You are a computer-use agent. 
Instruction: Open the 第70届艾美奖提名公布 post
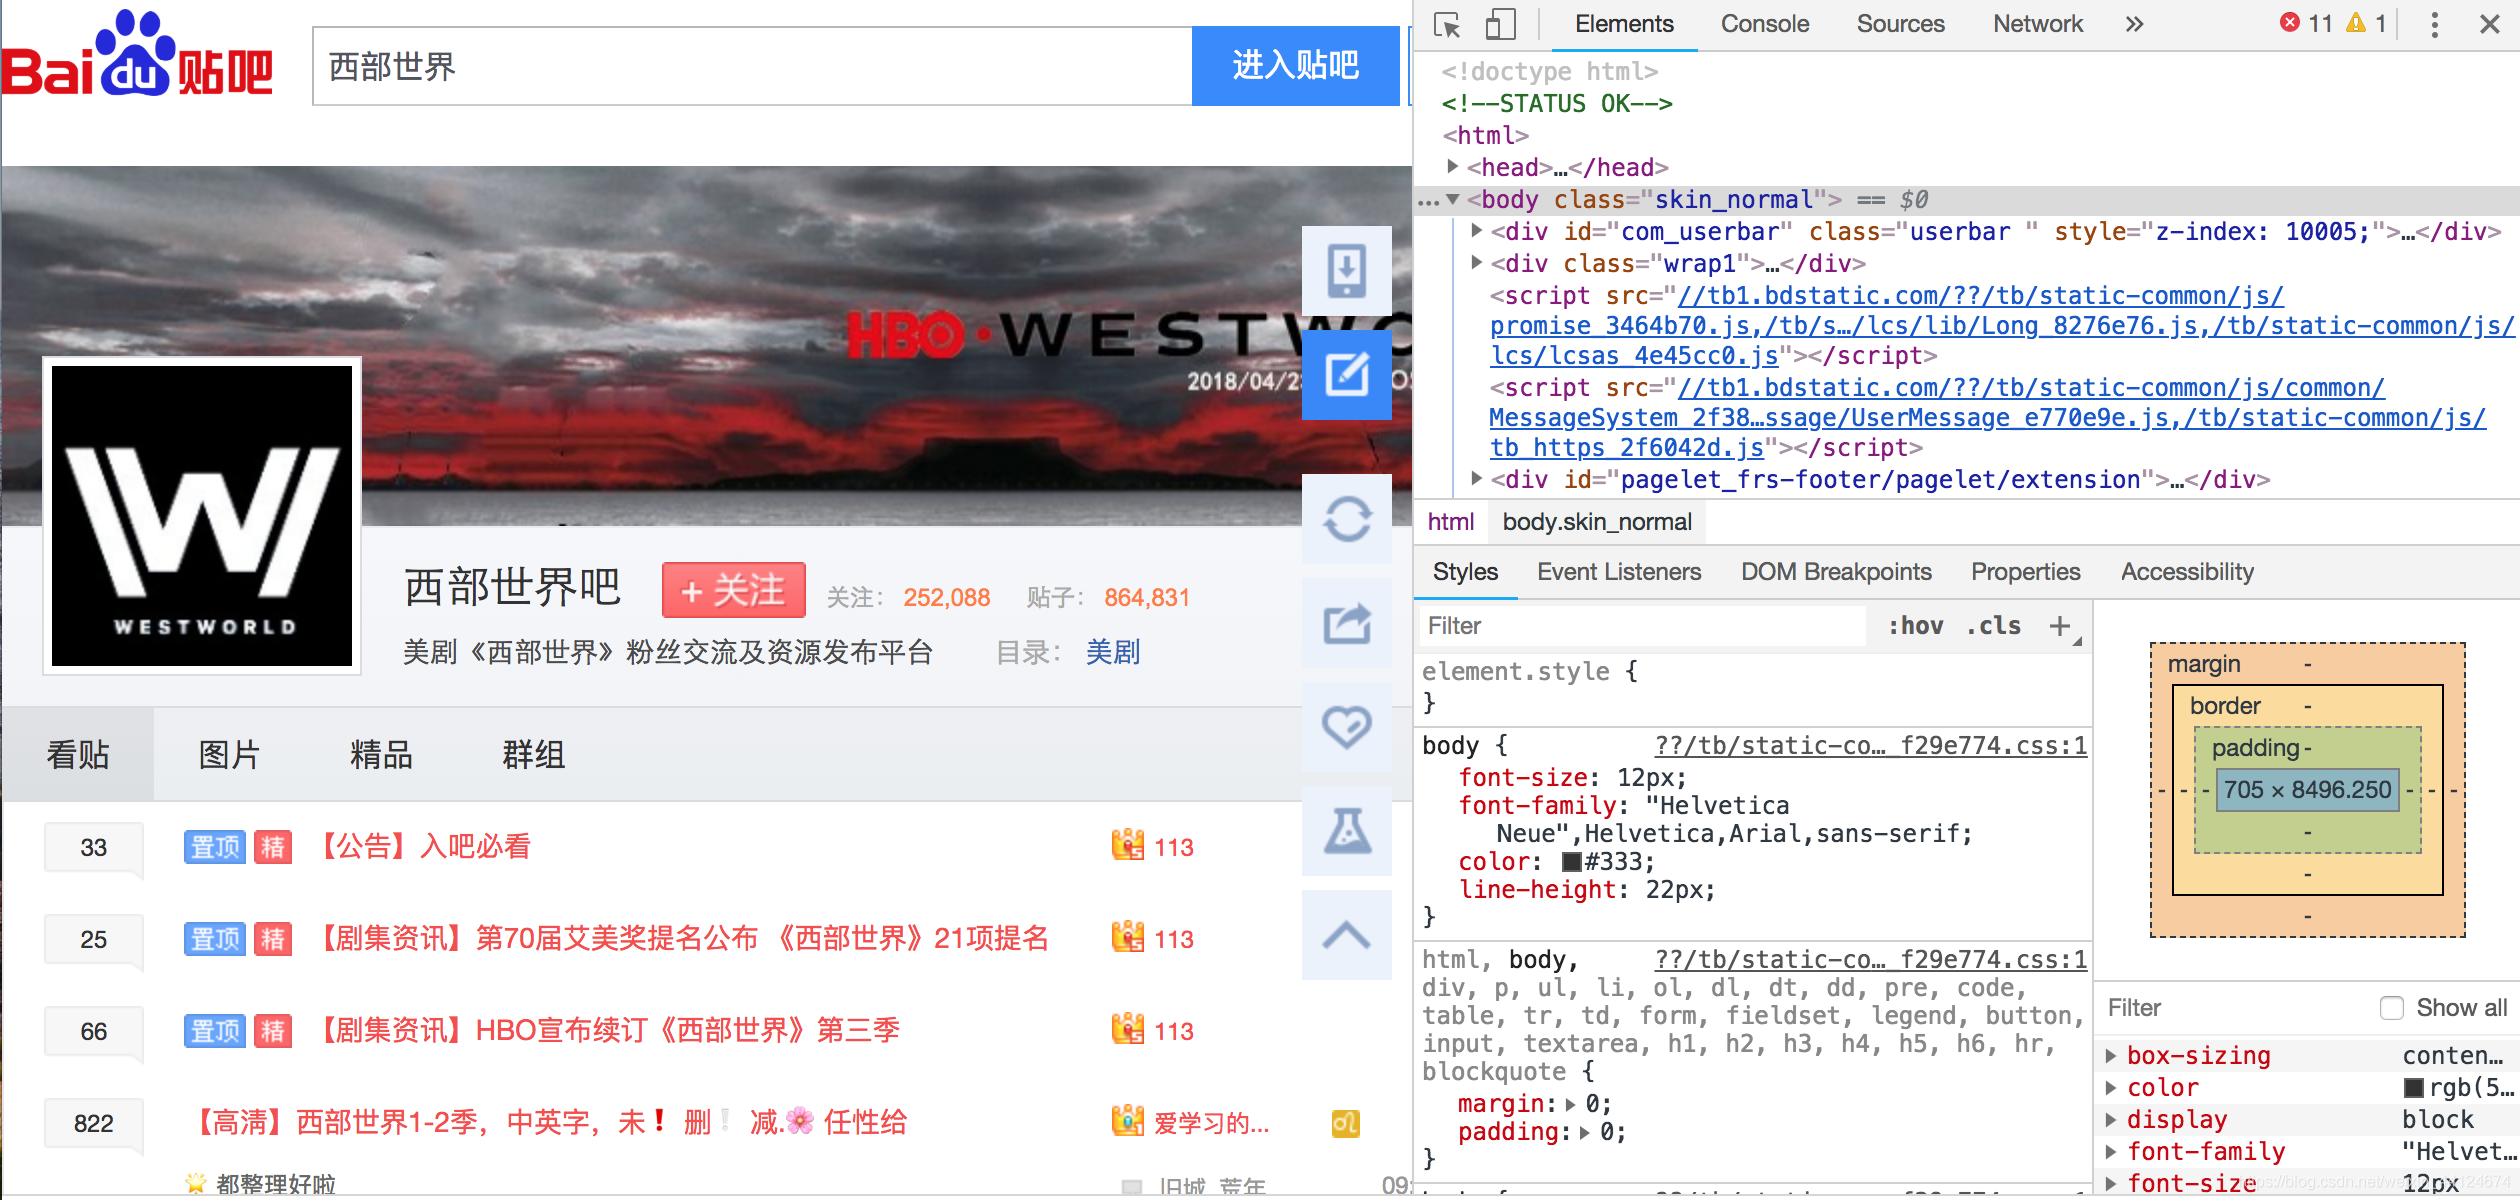click(x=681, y=939)
